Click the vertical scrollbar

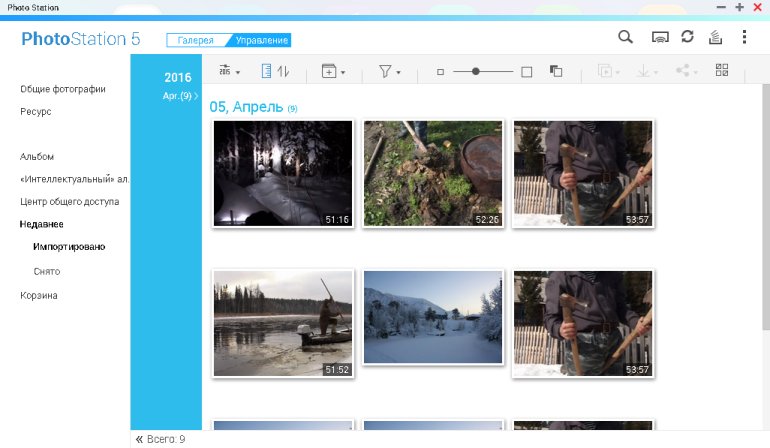[766, 206]
